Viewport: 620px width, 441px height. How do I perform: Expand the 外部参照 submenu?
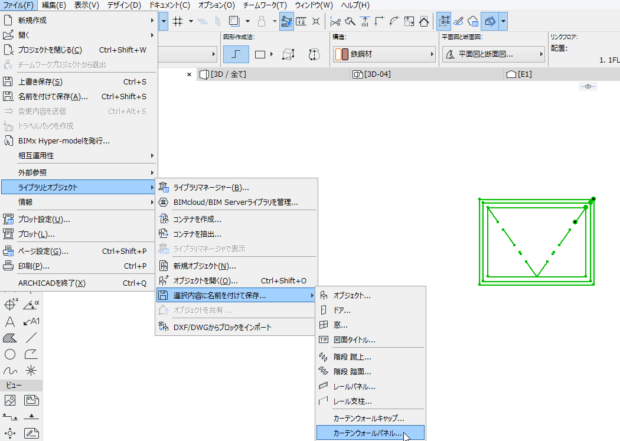79,172
